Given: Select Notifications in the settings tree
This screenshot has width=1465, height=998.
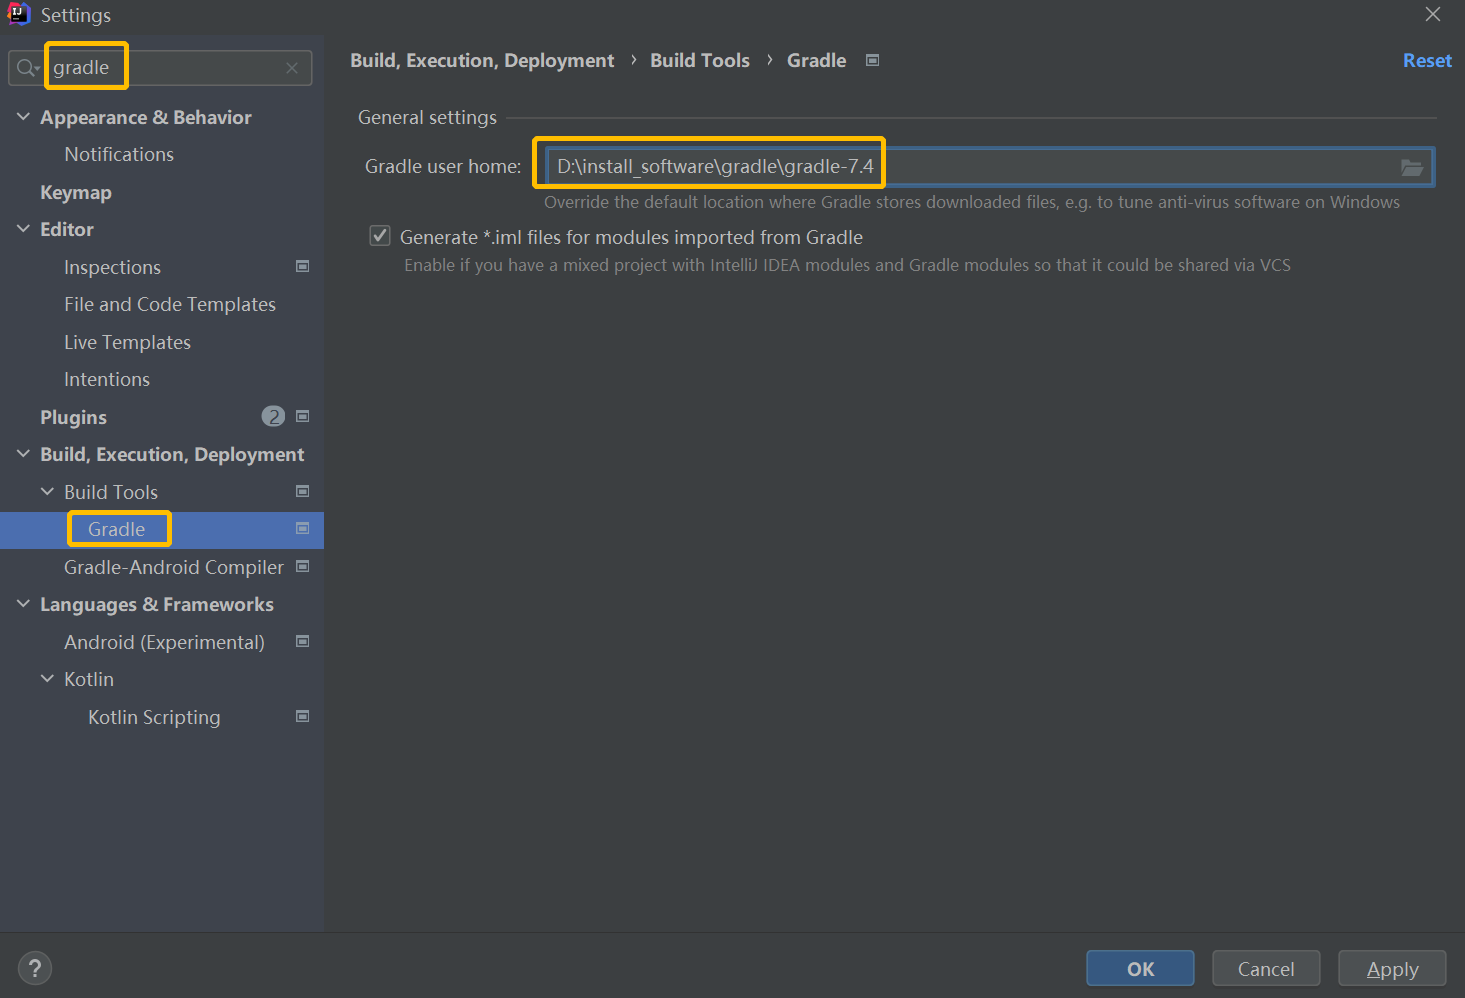Looking at the screenshot, I should click(x=119, y=154).
